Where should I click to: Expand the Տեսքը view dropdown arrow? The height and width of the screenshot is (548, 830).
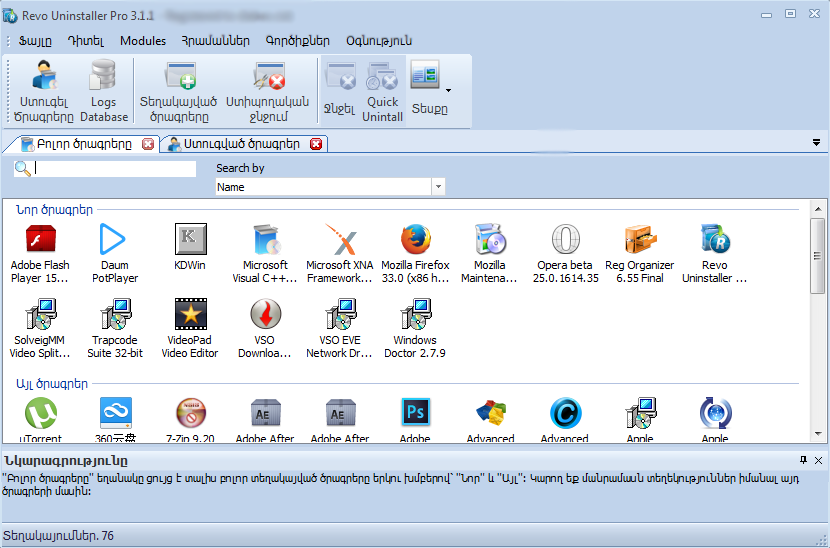[x=448, y=91]
